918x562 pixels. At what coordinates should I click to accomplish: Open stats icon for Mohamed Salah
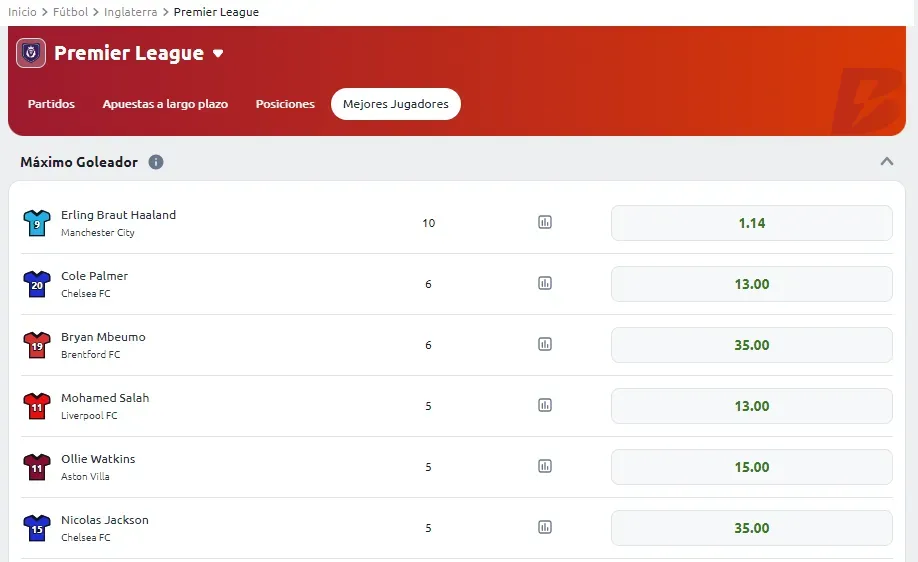tap(544, 405)
